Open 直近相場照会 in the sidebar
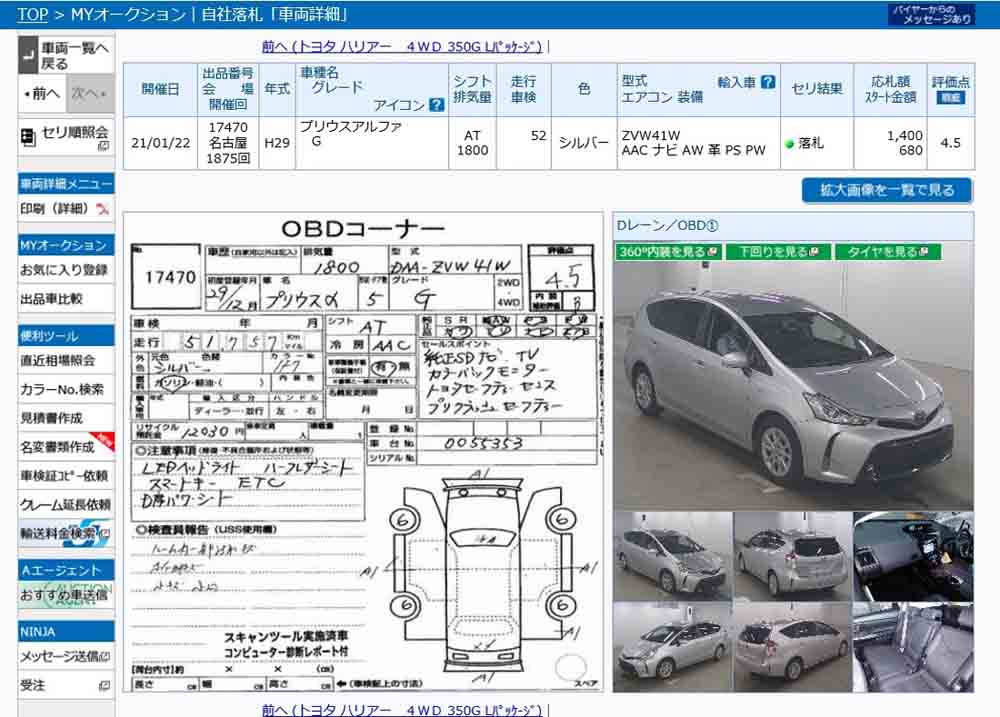 tap(66, 360)
